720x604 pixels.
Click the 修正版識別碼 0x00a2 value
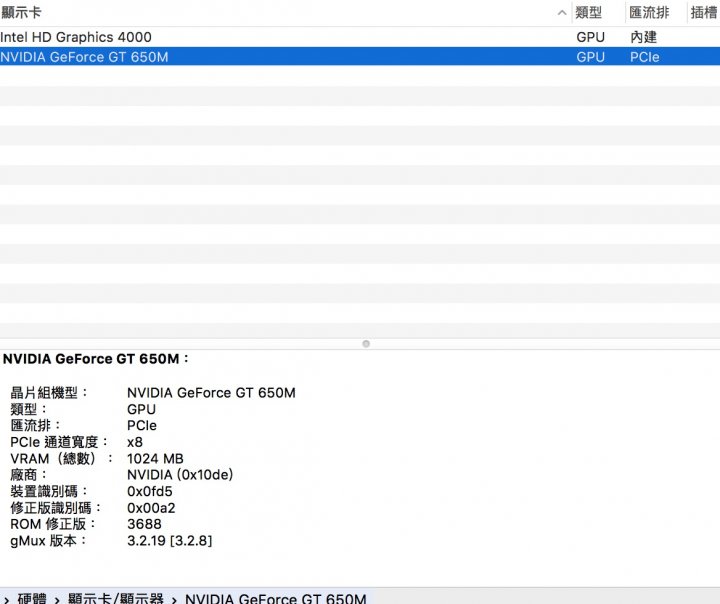tap(151, 508)
